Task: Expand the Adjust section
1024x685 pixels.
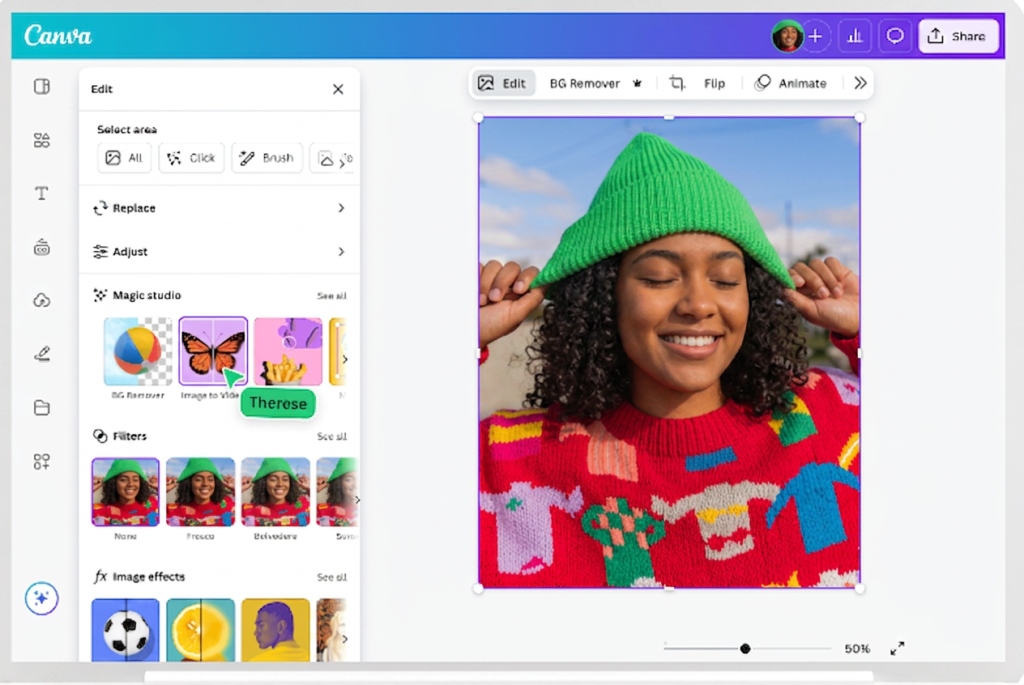Action: click(x=219, y=252)
